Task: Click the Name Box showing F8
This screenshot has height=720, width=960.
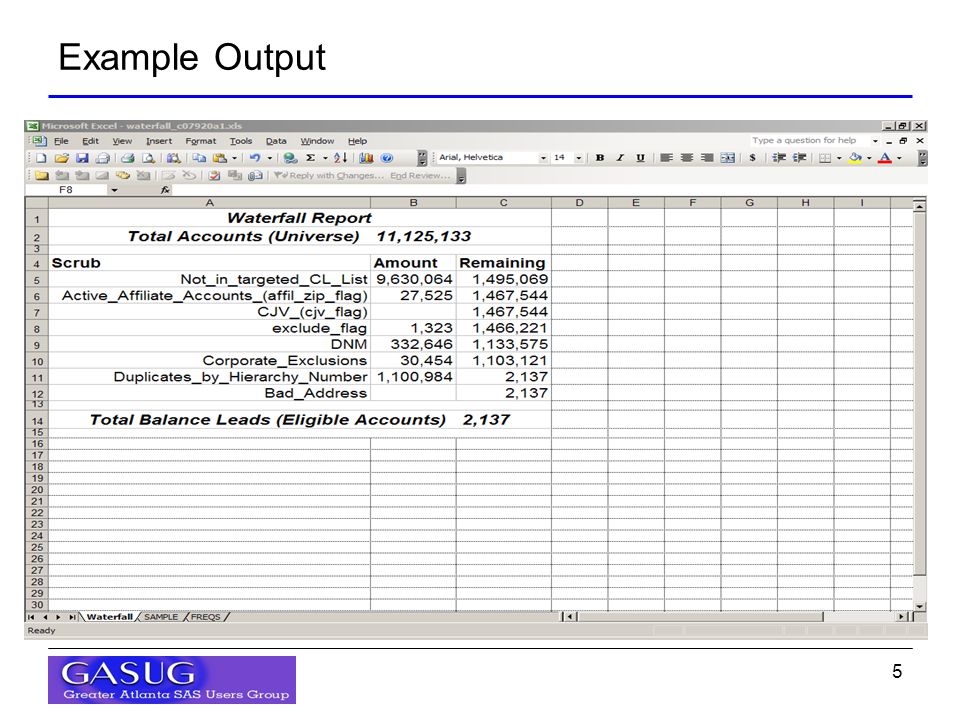Action: point(66,190)
